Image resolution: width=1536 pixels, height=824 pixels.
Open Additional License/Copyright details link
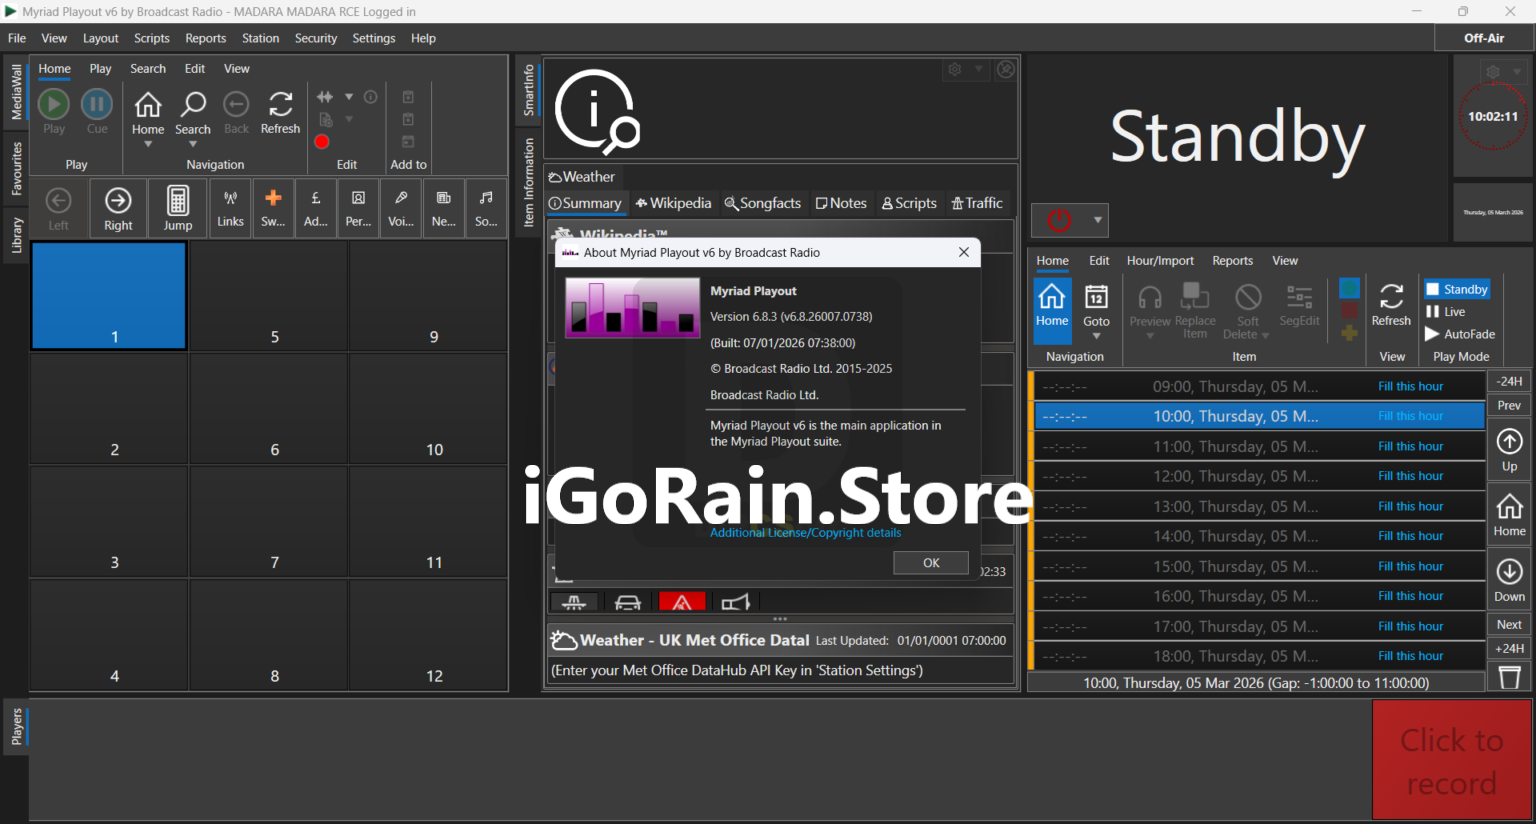coord(805,533)
